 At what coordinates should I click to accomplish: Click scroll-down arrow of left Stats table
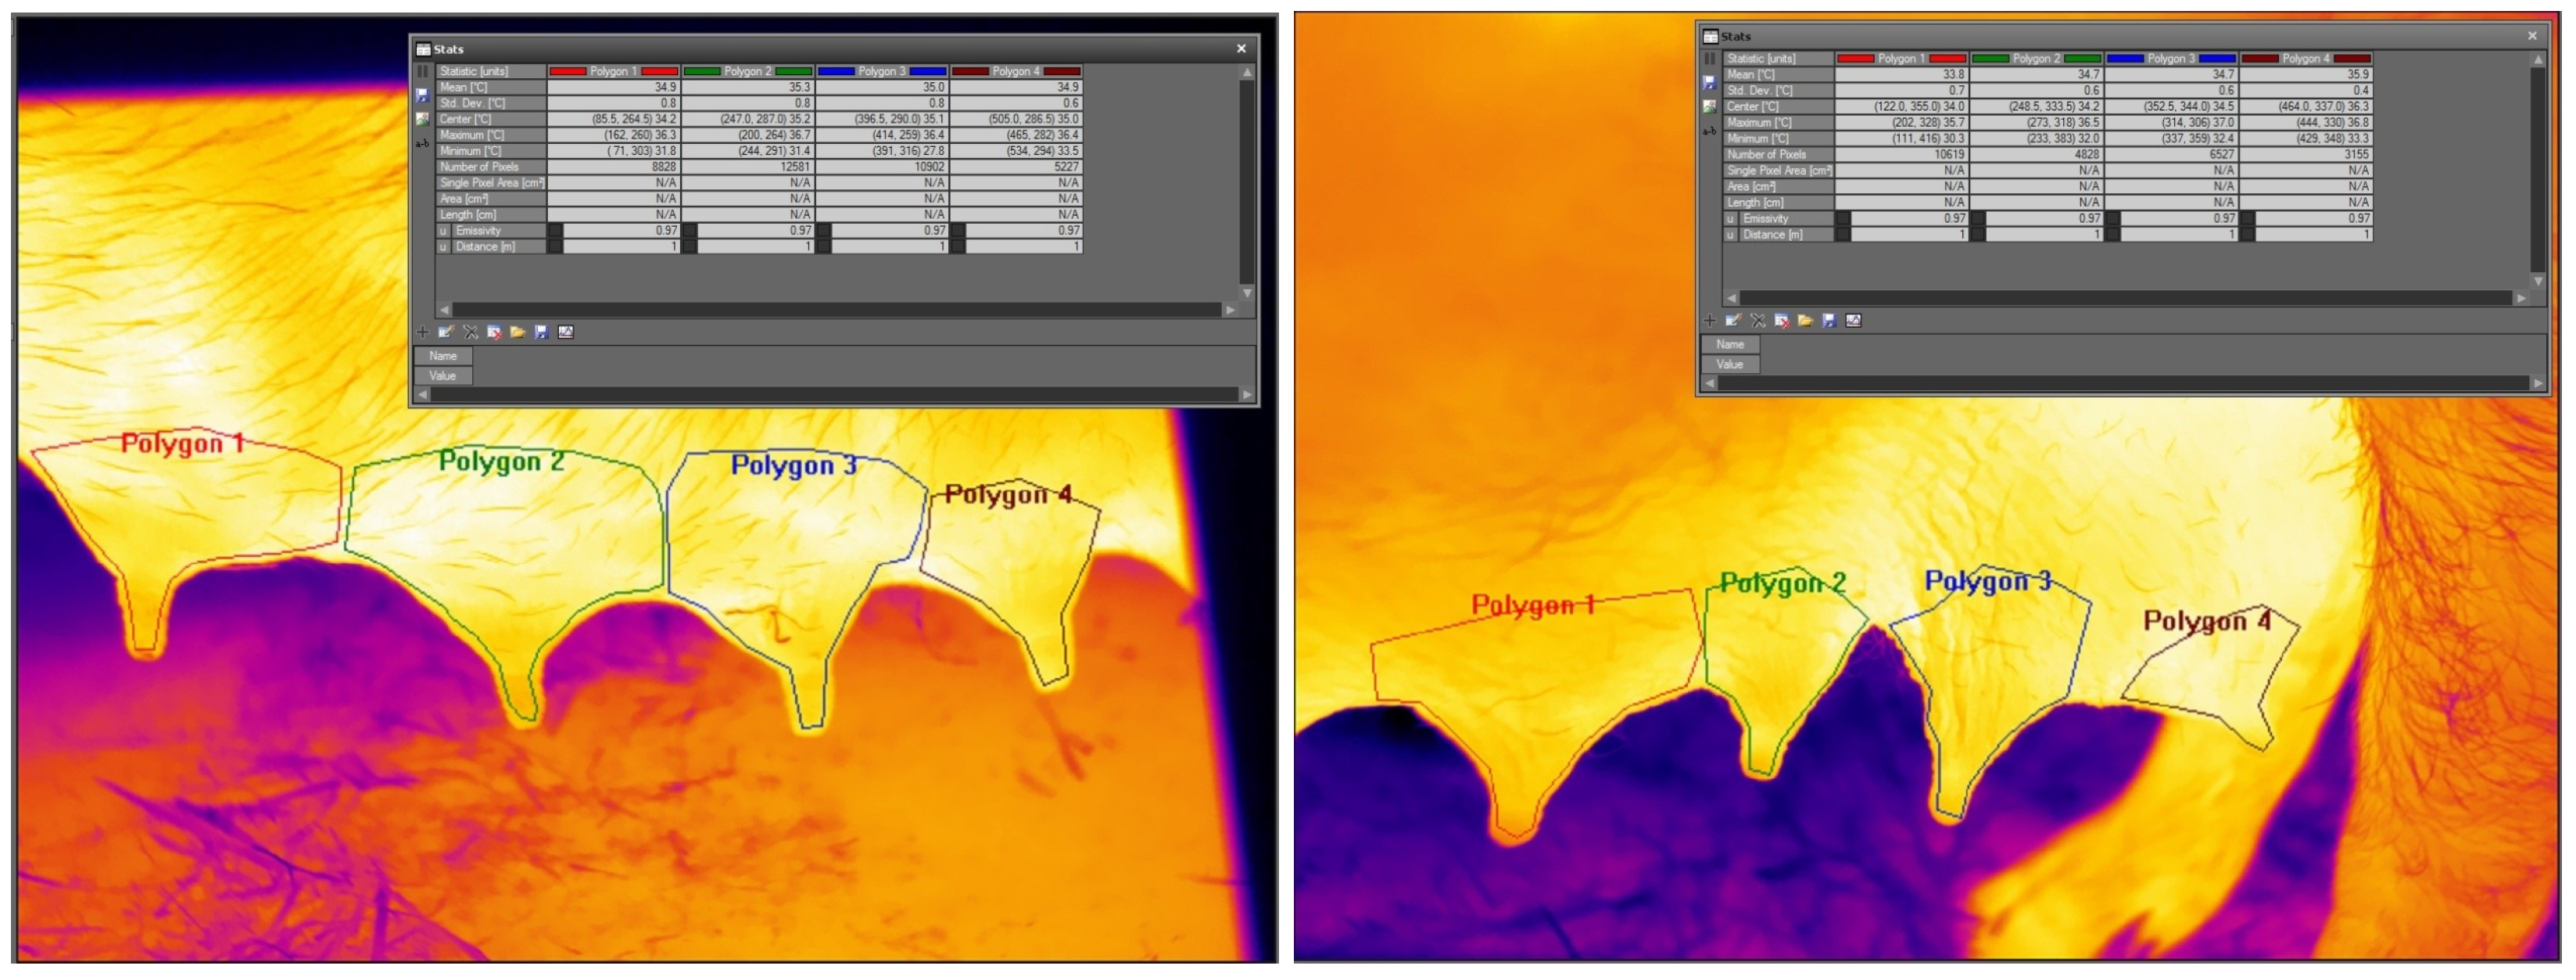pyautogui.click(x=1247, y=293)
